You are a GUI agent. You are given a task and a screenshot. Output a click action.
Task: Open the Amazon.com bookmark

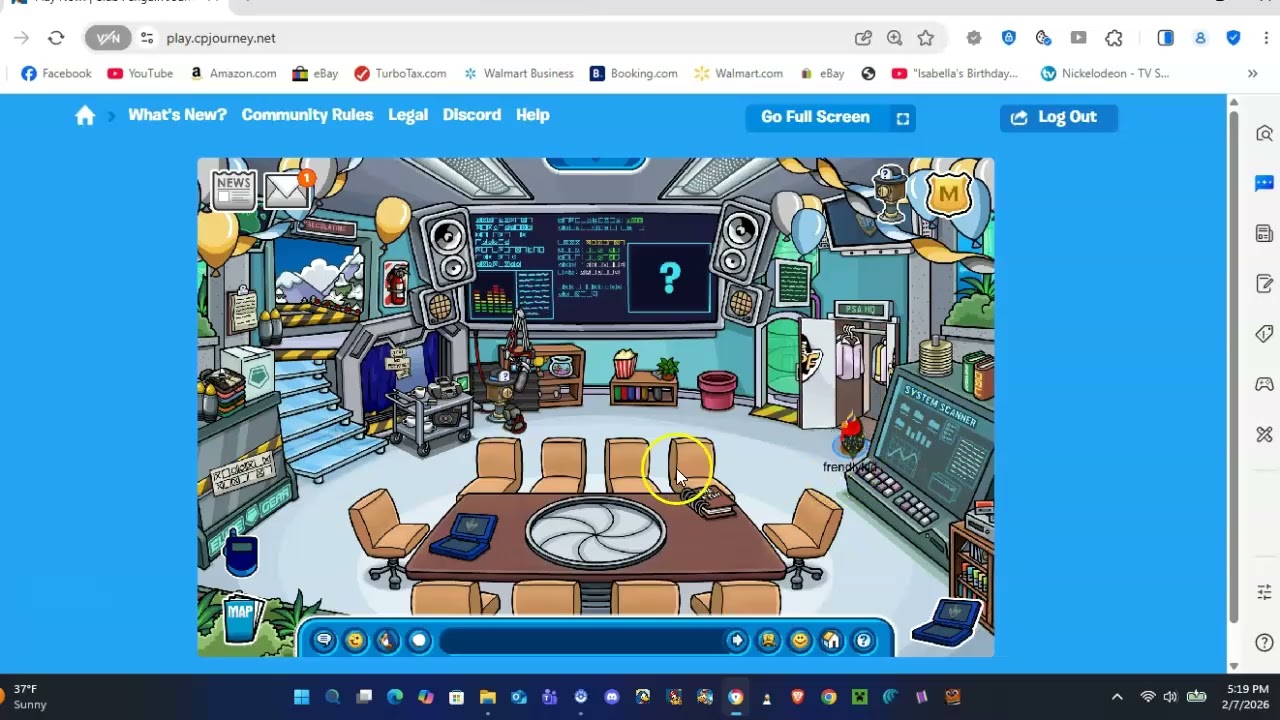click(233, 73)
